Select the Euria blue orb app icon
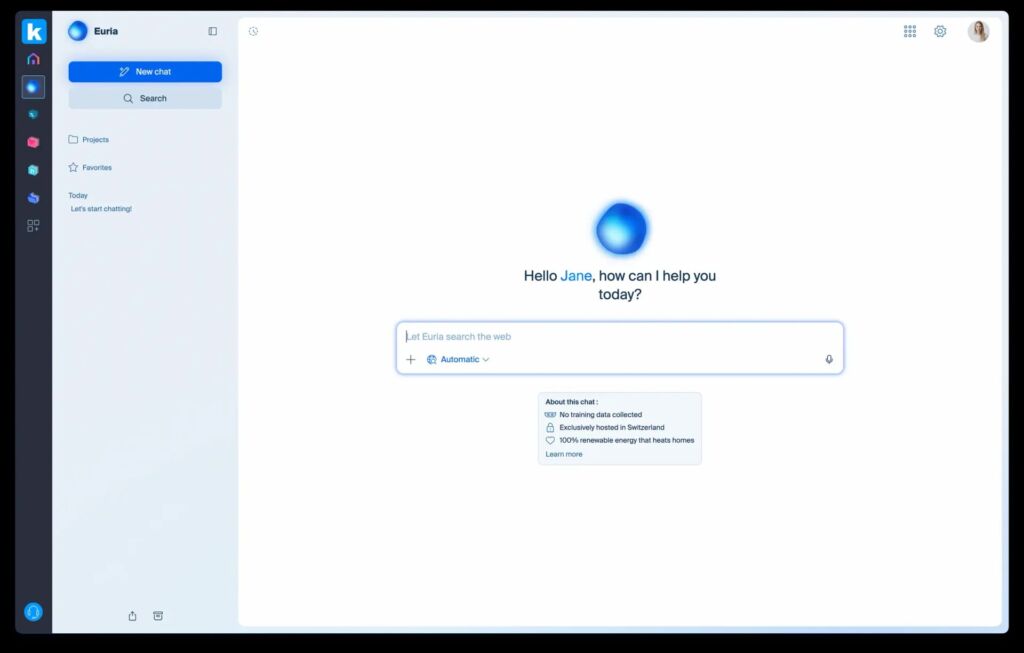This screenshot has height=653, width=1024. pos(33,87)
